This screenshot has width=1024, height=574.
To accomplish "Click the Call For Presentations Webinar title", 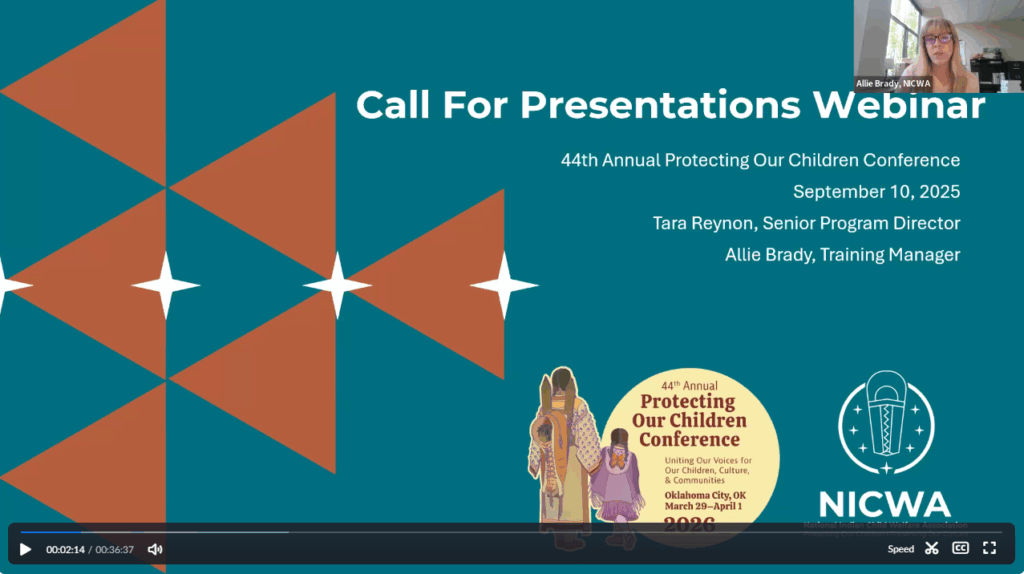I will point(670,105).
